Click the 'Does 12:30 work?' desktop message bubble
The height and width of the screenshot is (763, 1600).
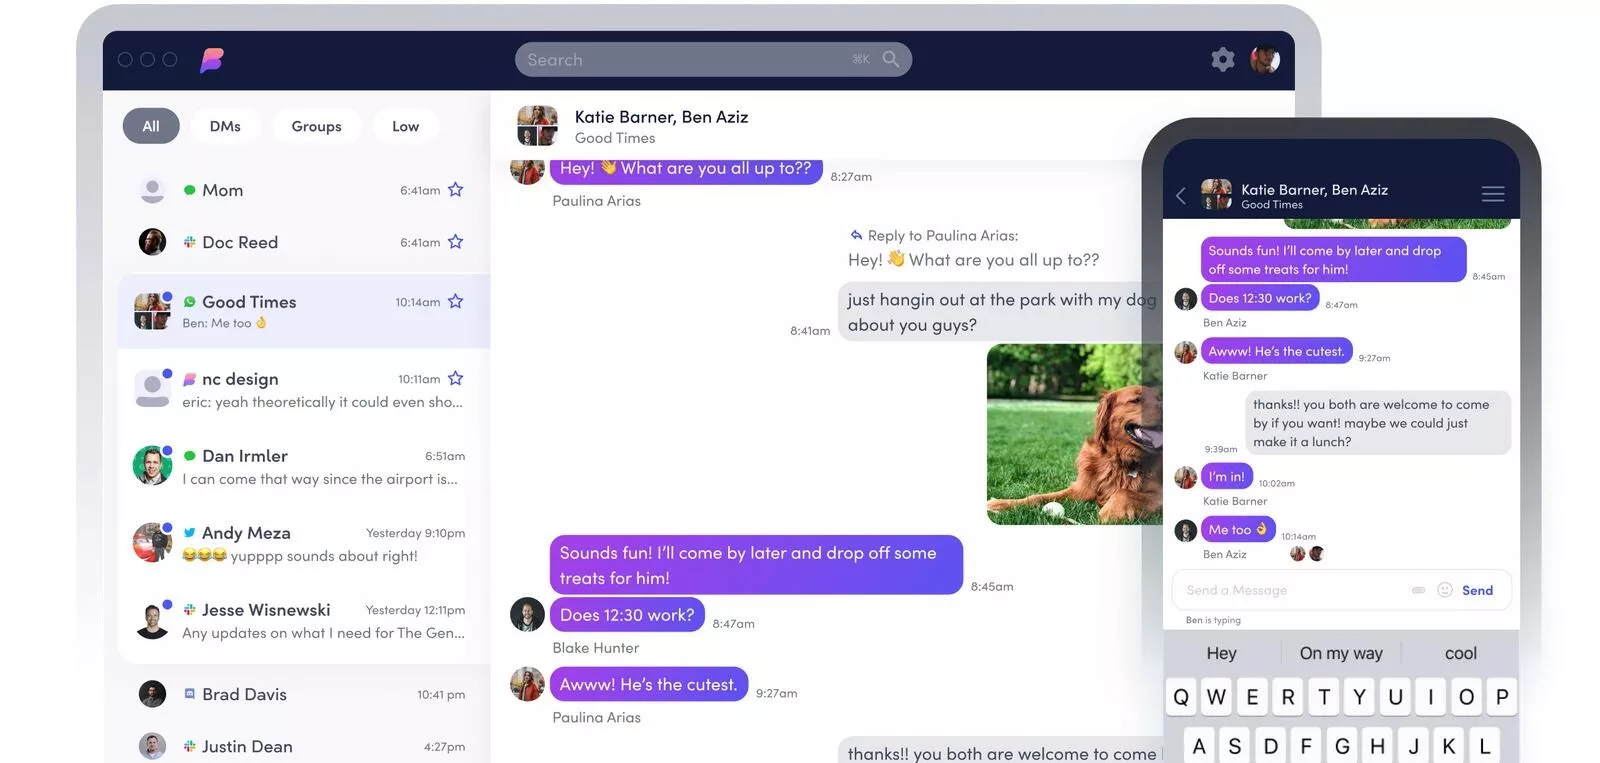click(x=627, y=615)
